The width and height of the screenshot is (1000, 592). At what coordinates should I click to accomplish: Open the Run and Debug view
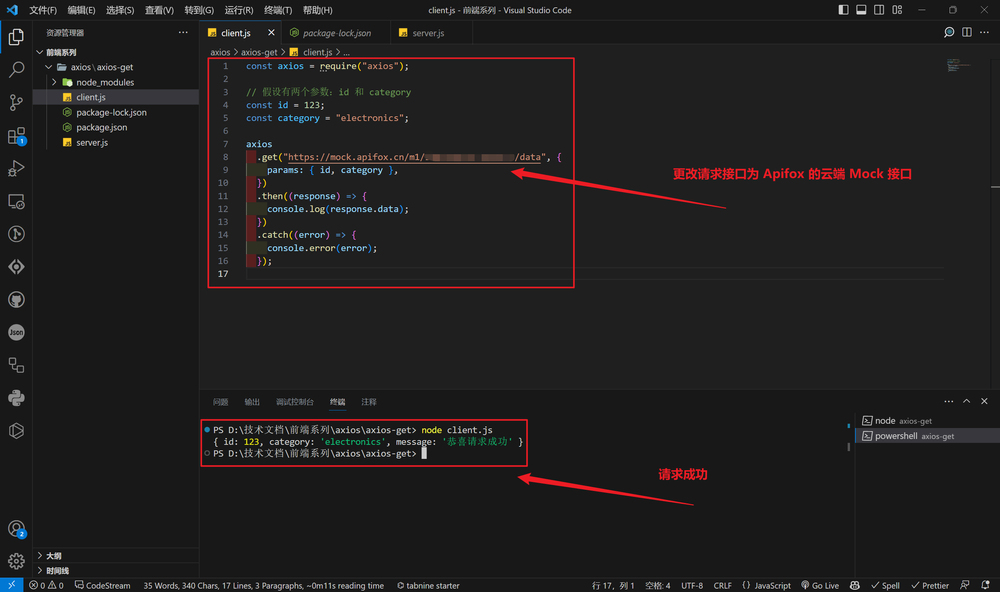(x=16, y=168)
